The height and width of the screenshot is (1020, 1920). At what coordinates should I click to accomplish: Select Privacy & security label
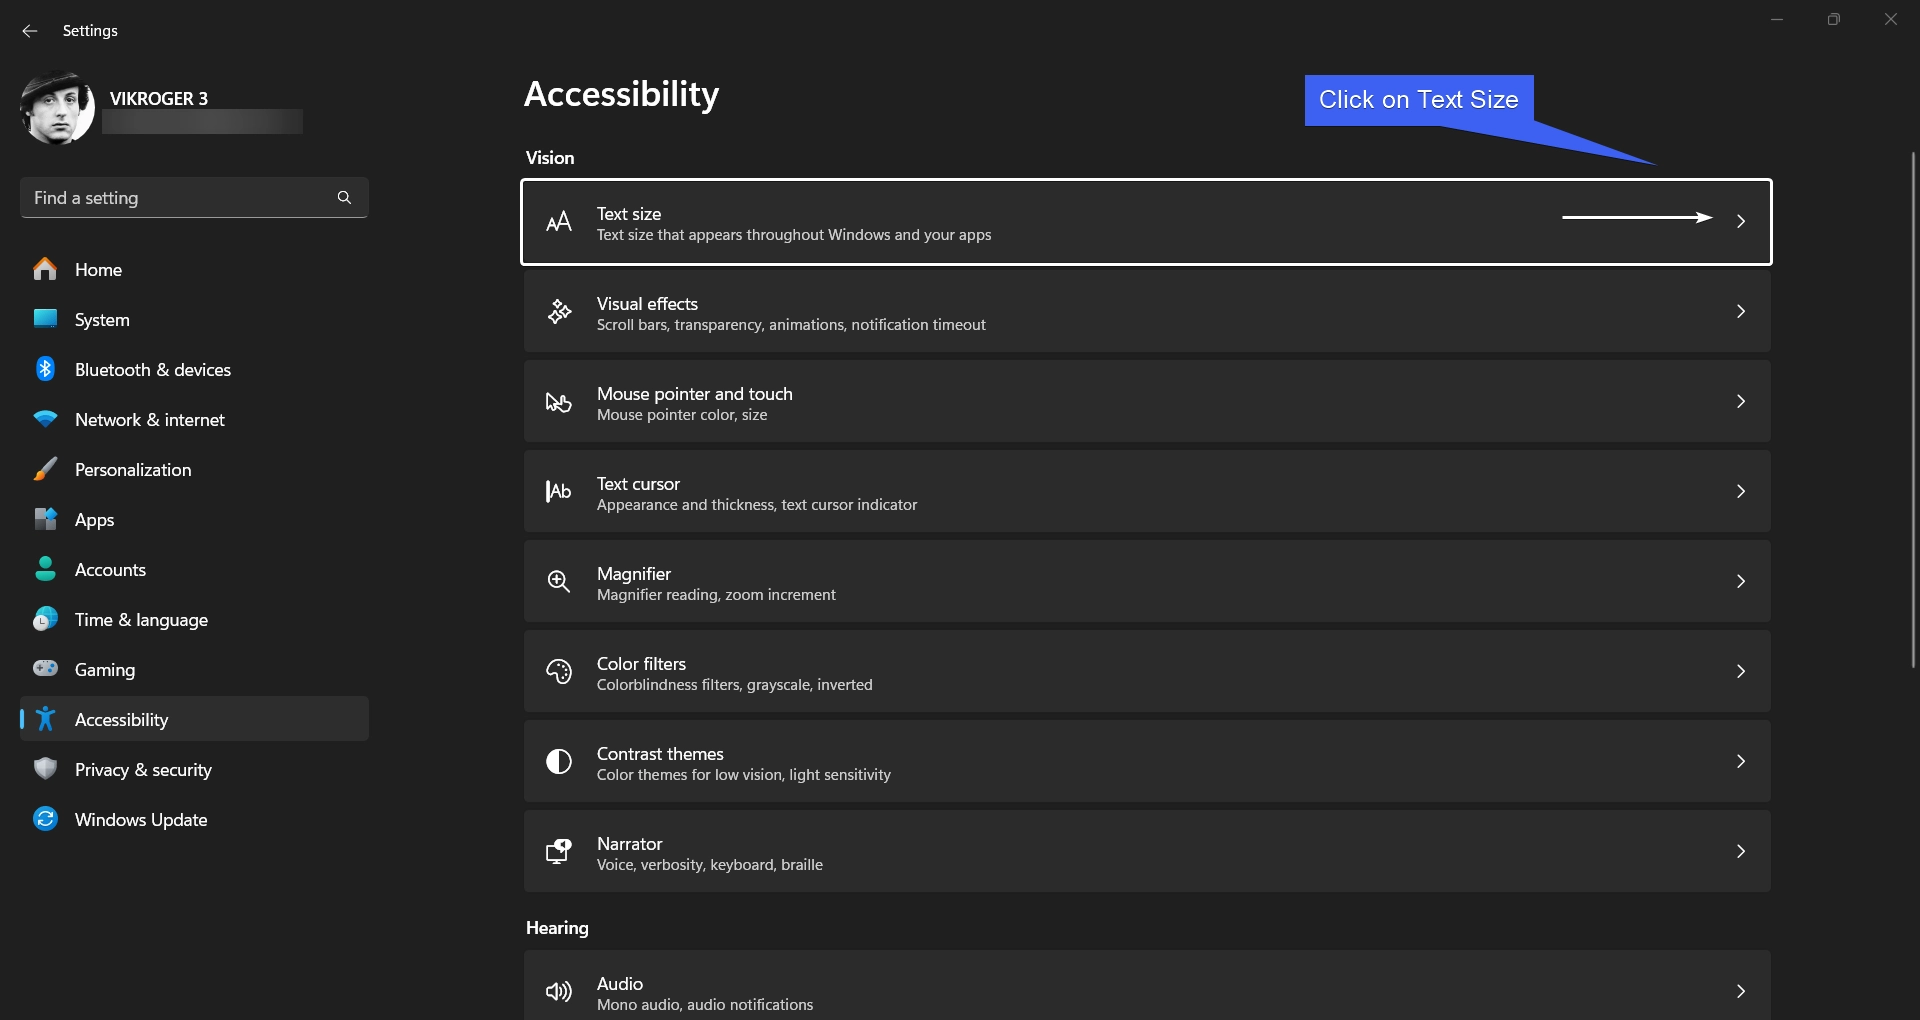click(143, 770)
